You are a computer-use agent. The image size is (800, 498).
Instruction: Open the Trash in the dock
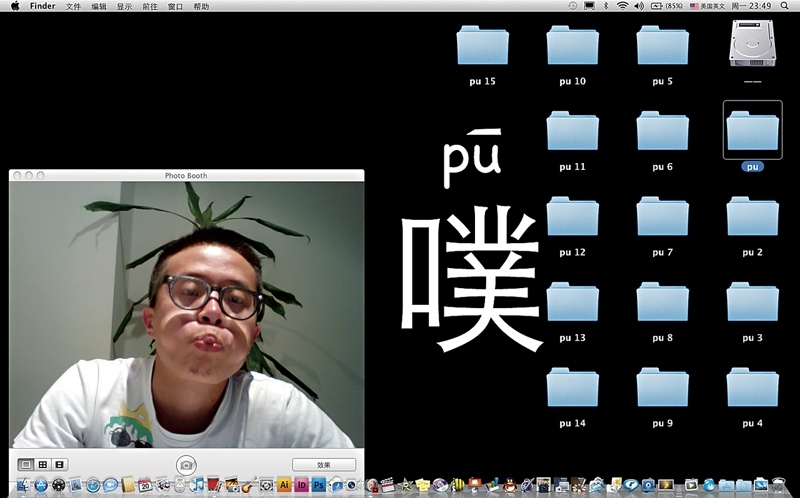pyautogui.click(x=779, y=485)
